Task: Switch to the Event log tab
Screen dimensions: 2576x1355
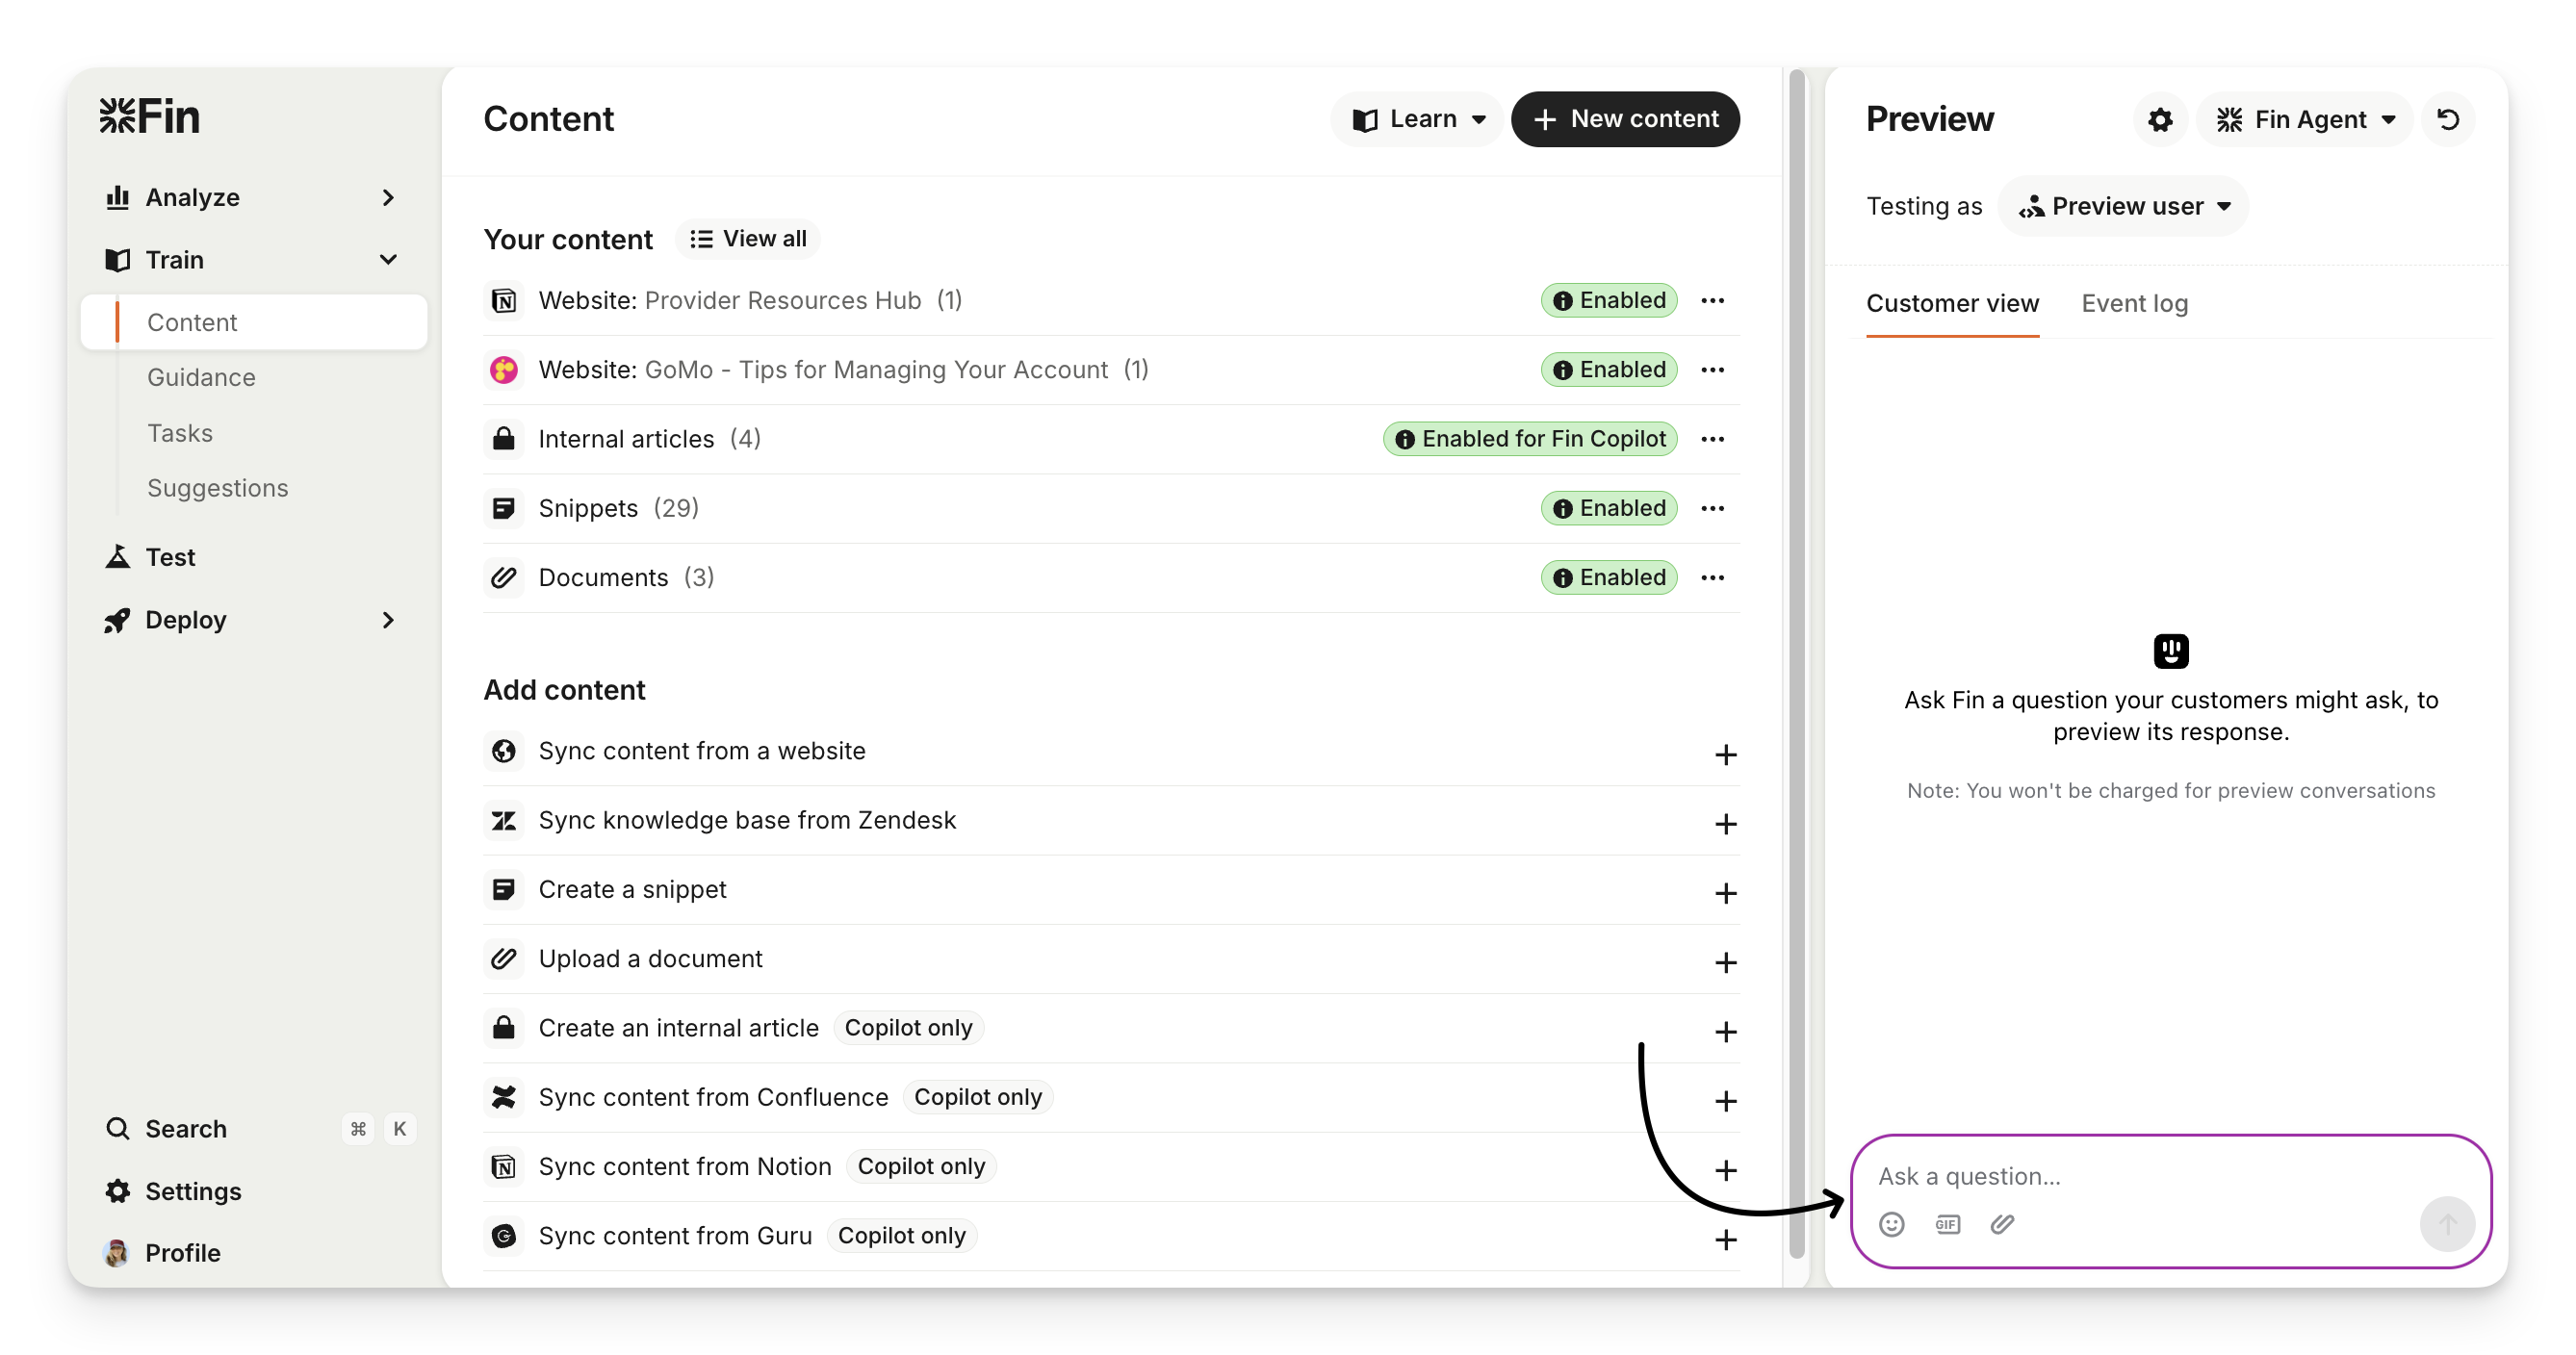Action: [2134, 304]
